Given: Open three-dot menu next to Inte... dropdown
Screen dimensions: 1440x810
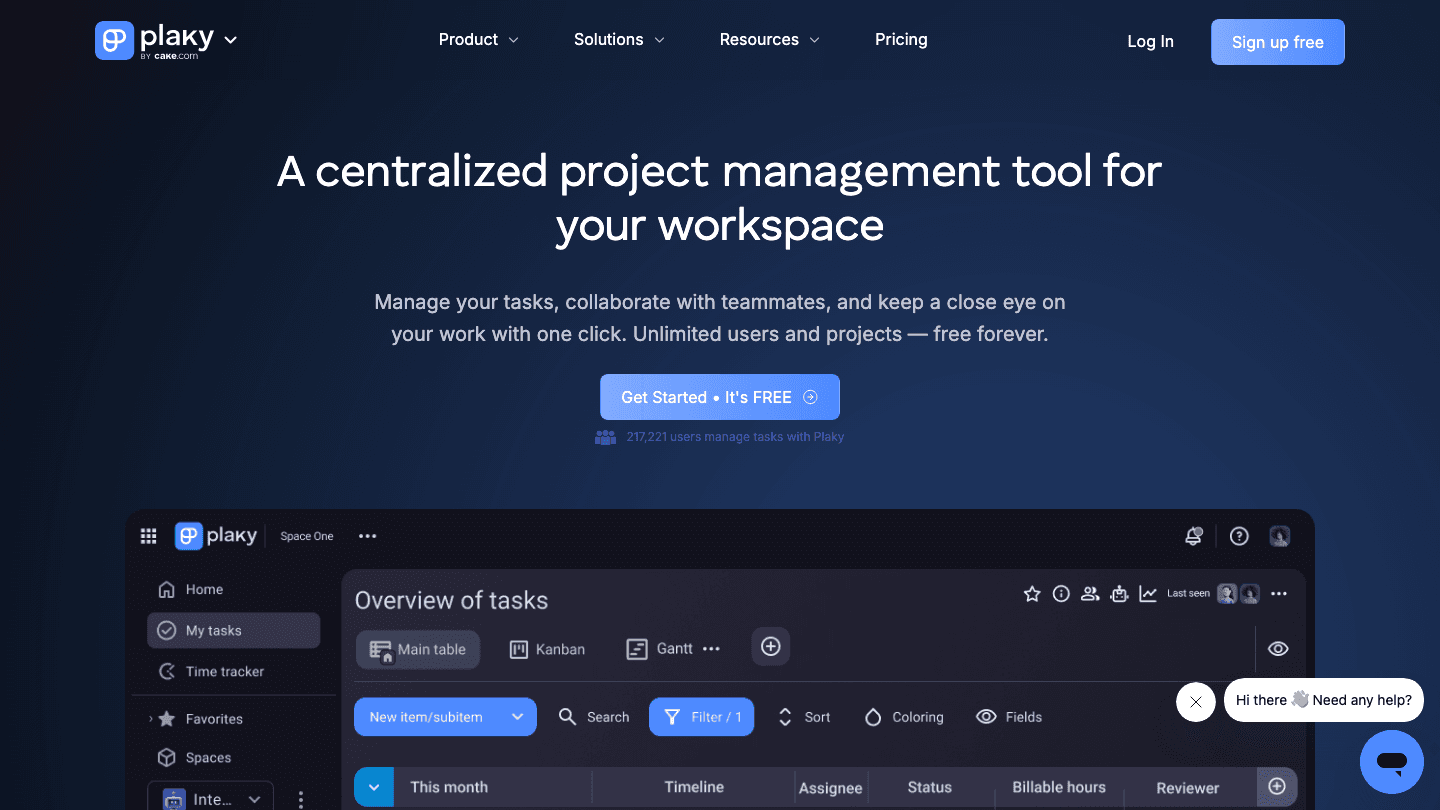Looking at the screenshot, I should tap(301, 799).
